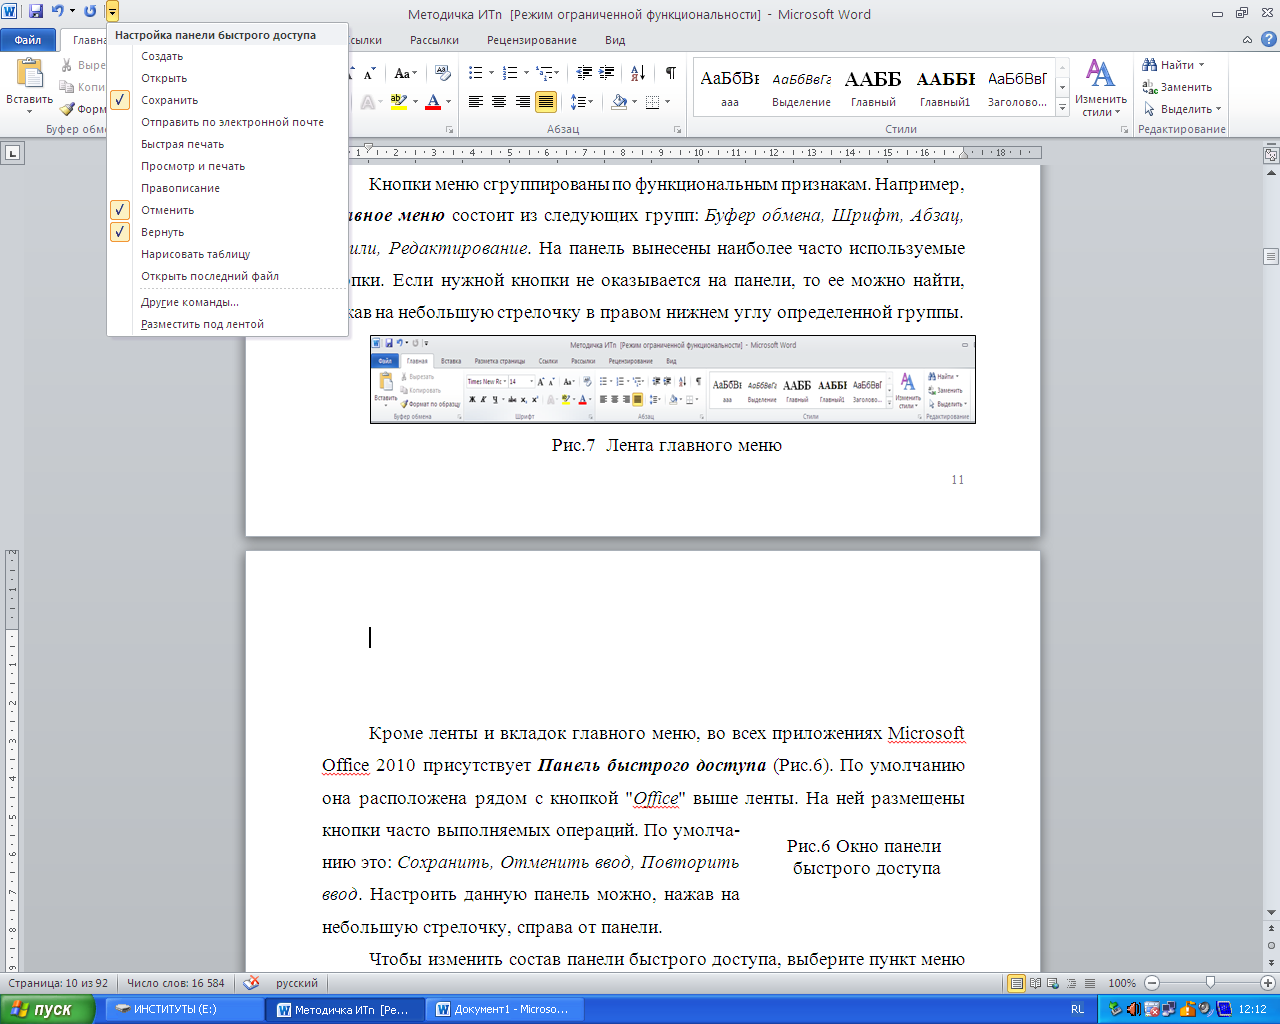Viewport: 1280px width, 1024px height.
Task: Click the Clear Formatting eraser icon
Action: pyautogui.click(x=443, y=73)
